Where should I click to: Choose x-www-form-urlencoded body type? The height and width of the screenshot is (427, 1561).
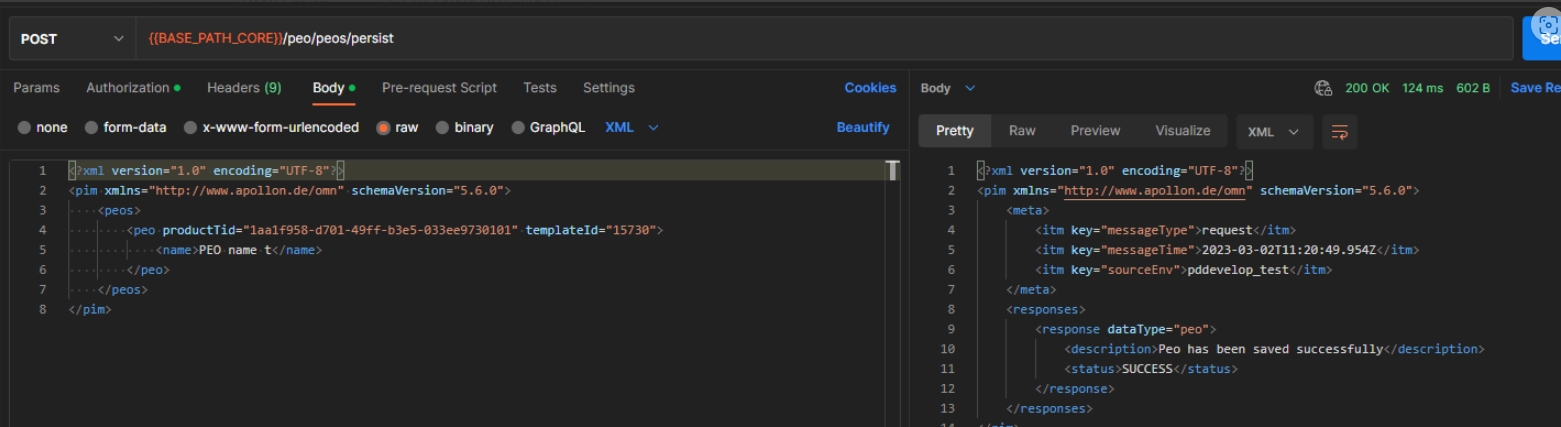[191, 127]
